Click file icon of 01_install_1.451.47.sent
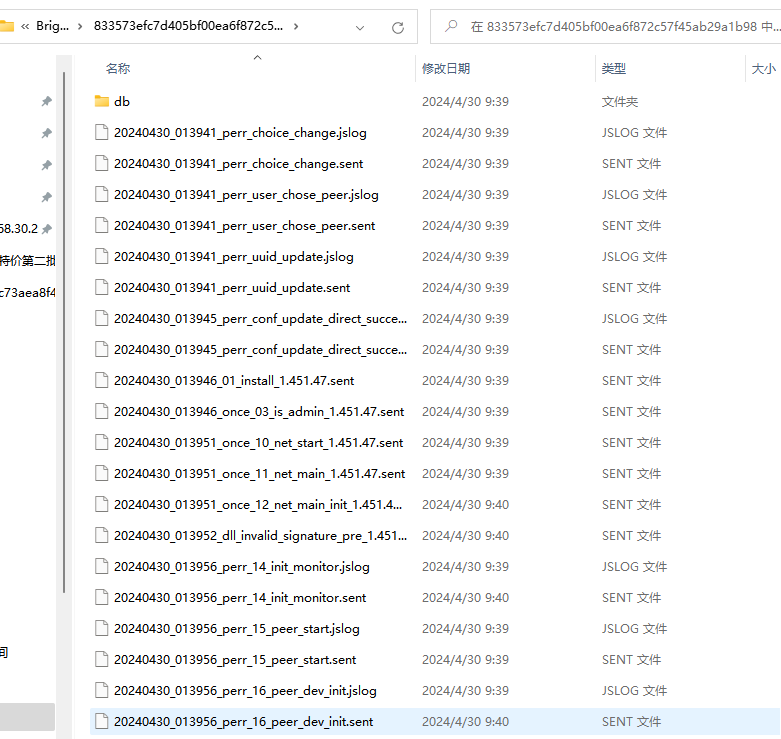781x739 pixels. tap(102, 380)
